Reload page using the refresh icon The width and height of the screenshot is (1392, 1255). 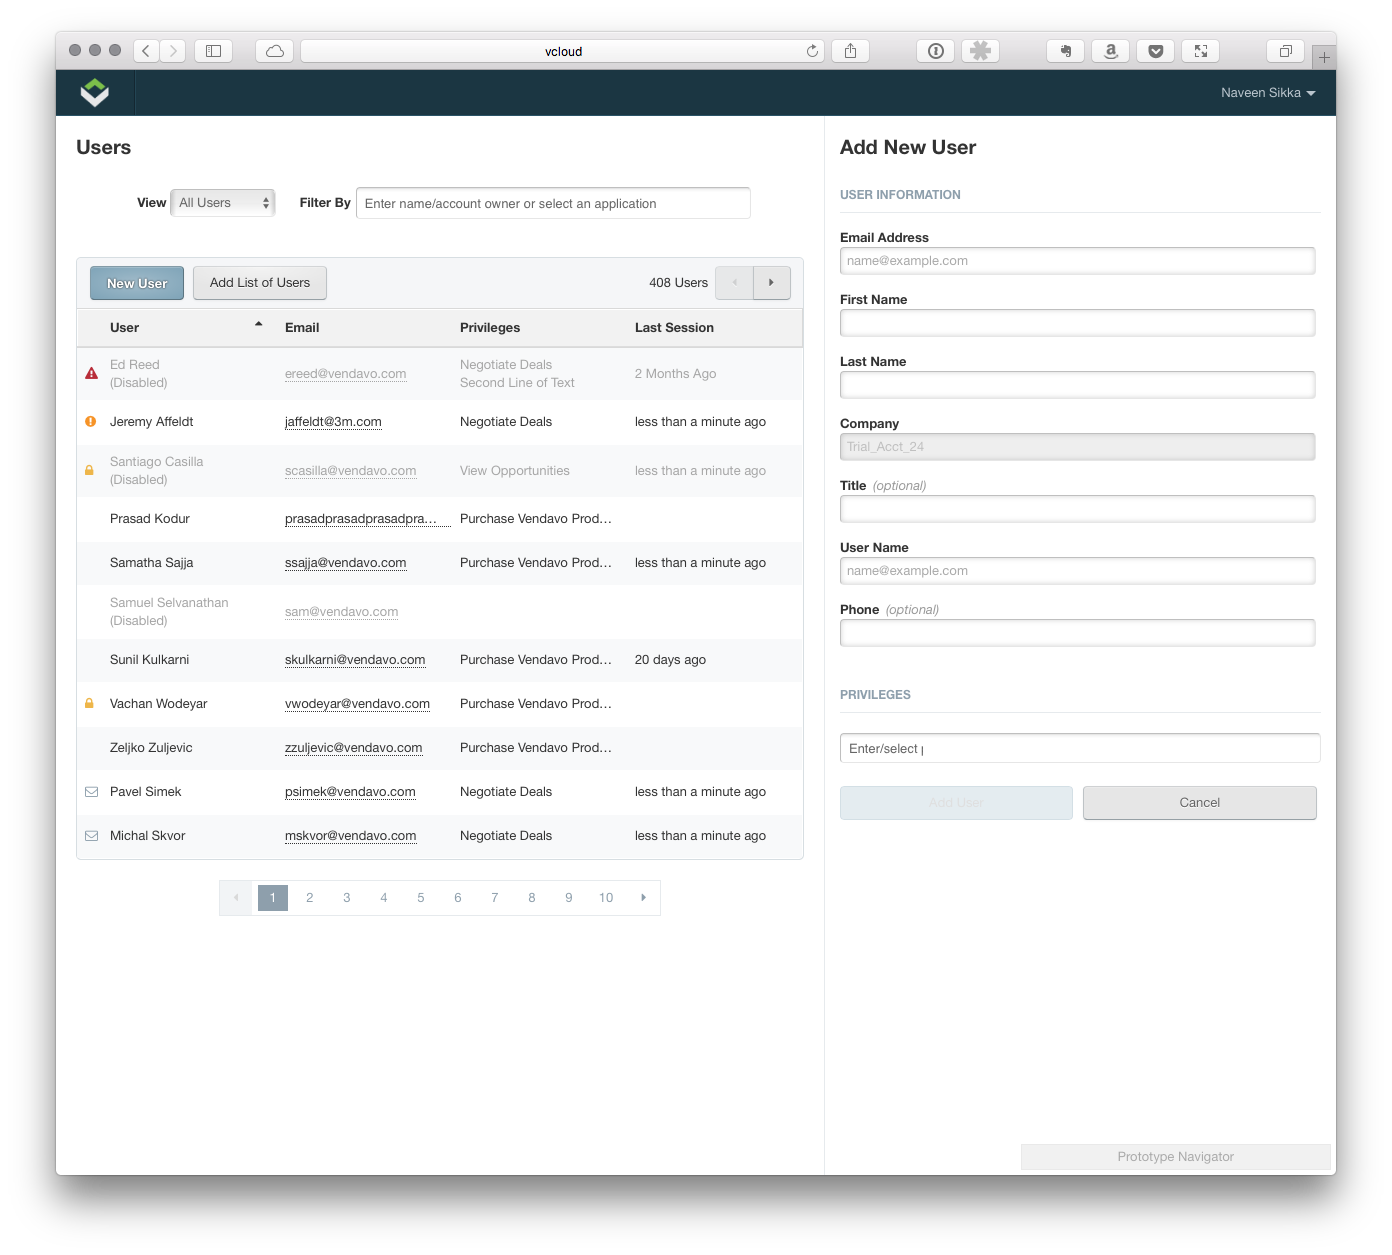(x=812, y=51)
